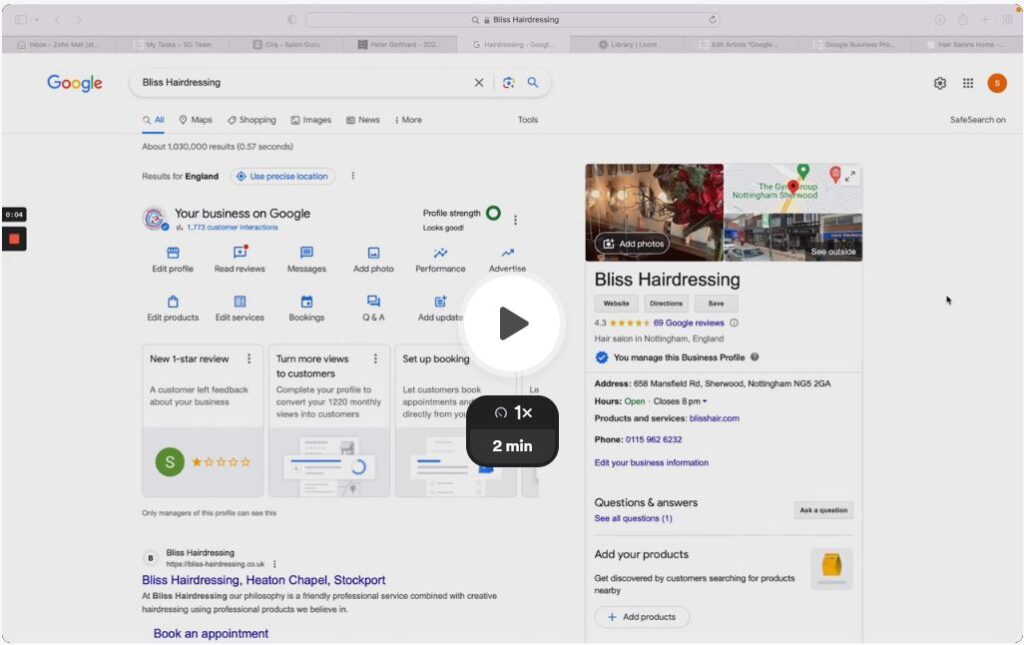Image resolution: width=1024 pixels, height=645 pixels.
Task: Open Bookings icon
Action: click(306, 302)
